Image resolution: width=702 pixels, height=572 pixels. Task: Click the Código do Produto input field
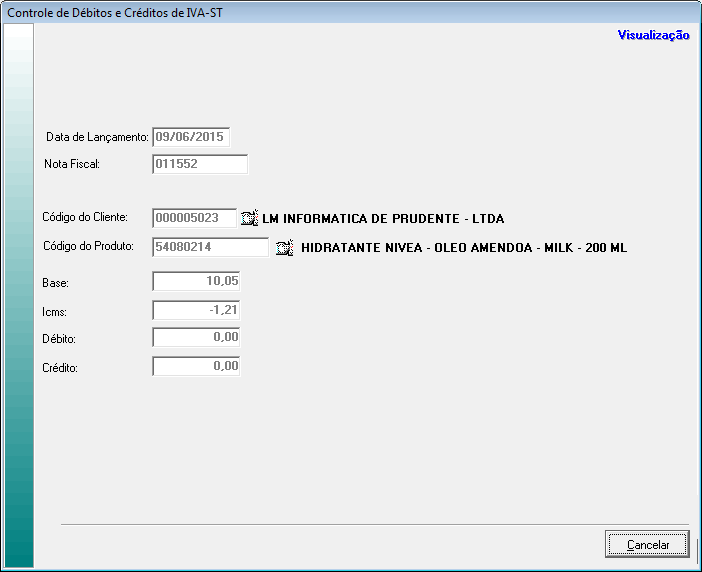[210, 247]
